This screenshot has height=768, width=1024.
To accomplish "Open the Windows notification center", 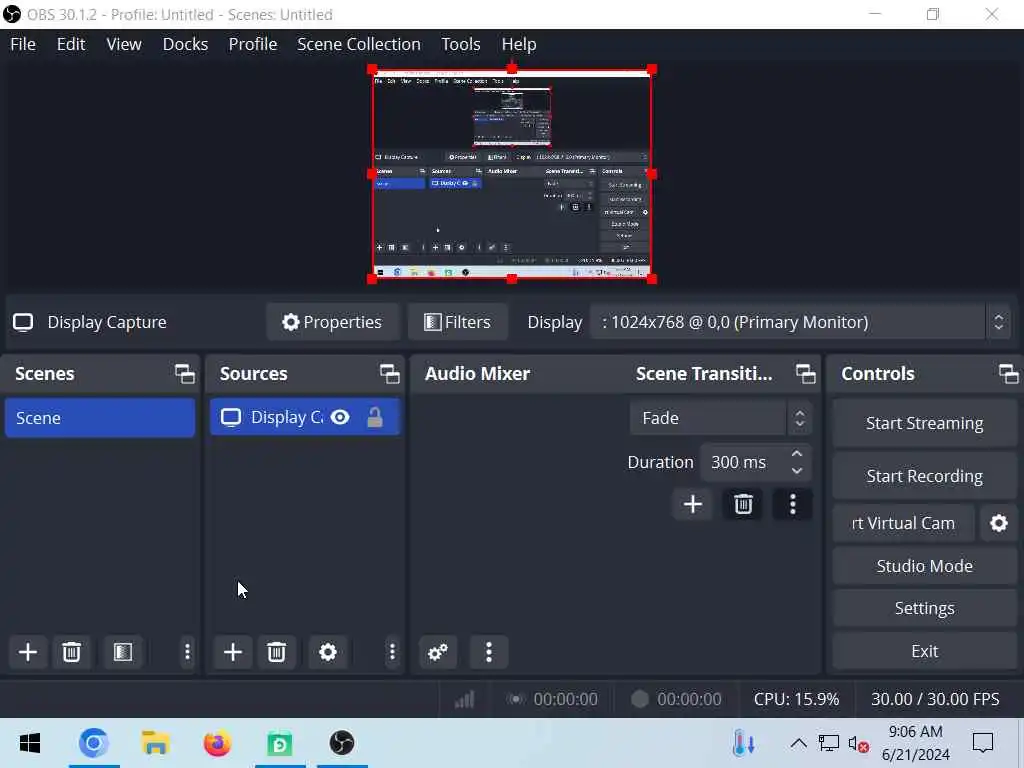I will [x=983, y=743].
